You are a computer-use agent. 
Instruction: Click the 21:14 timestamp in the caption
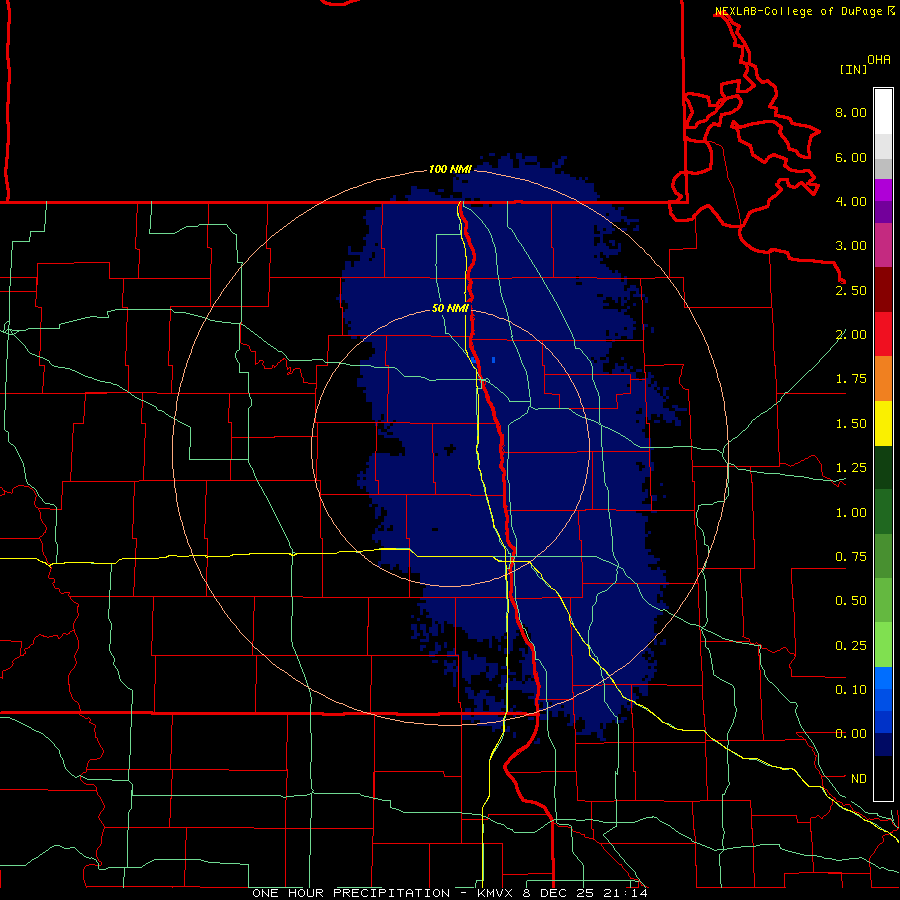[x=626, y=893]
